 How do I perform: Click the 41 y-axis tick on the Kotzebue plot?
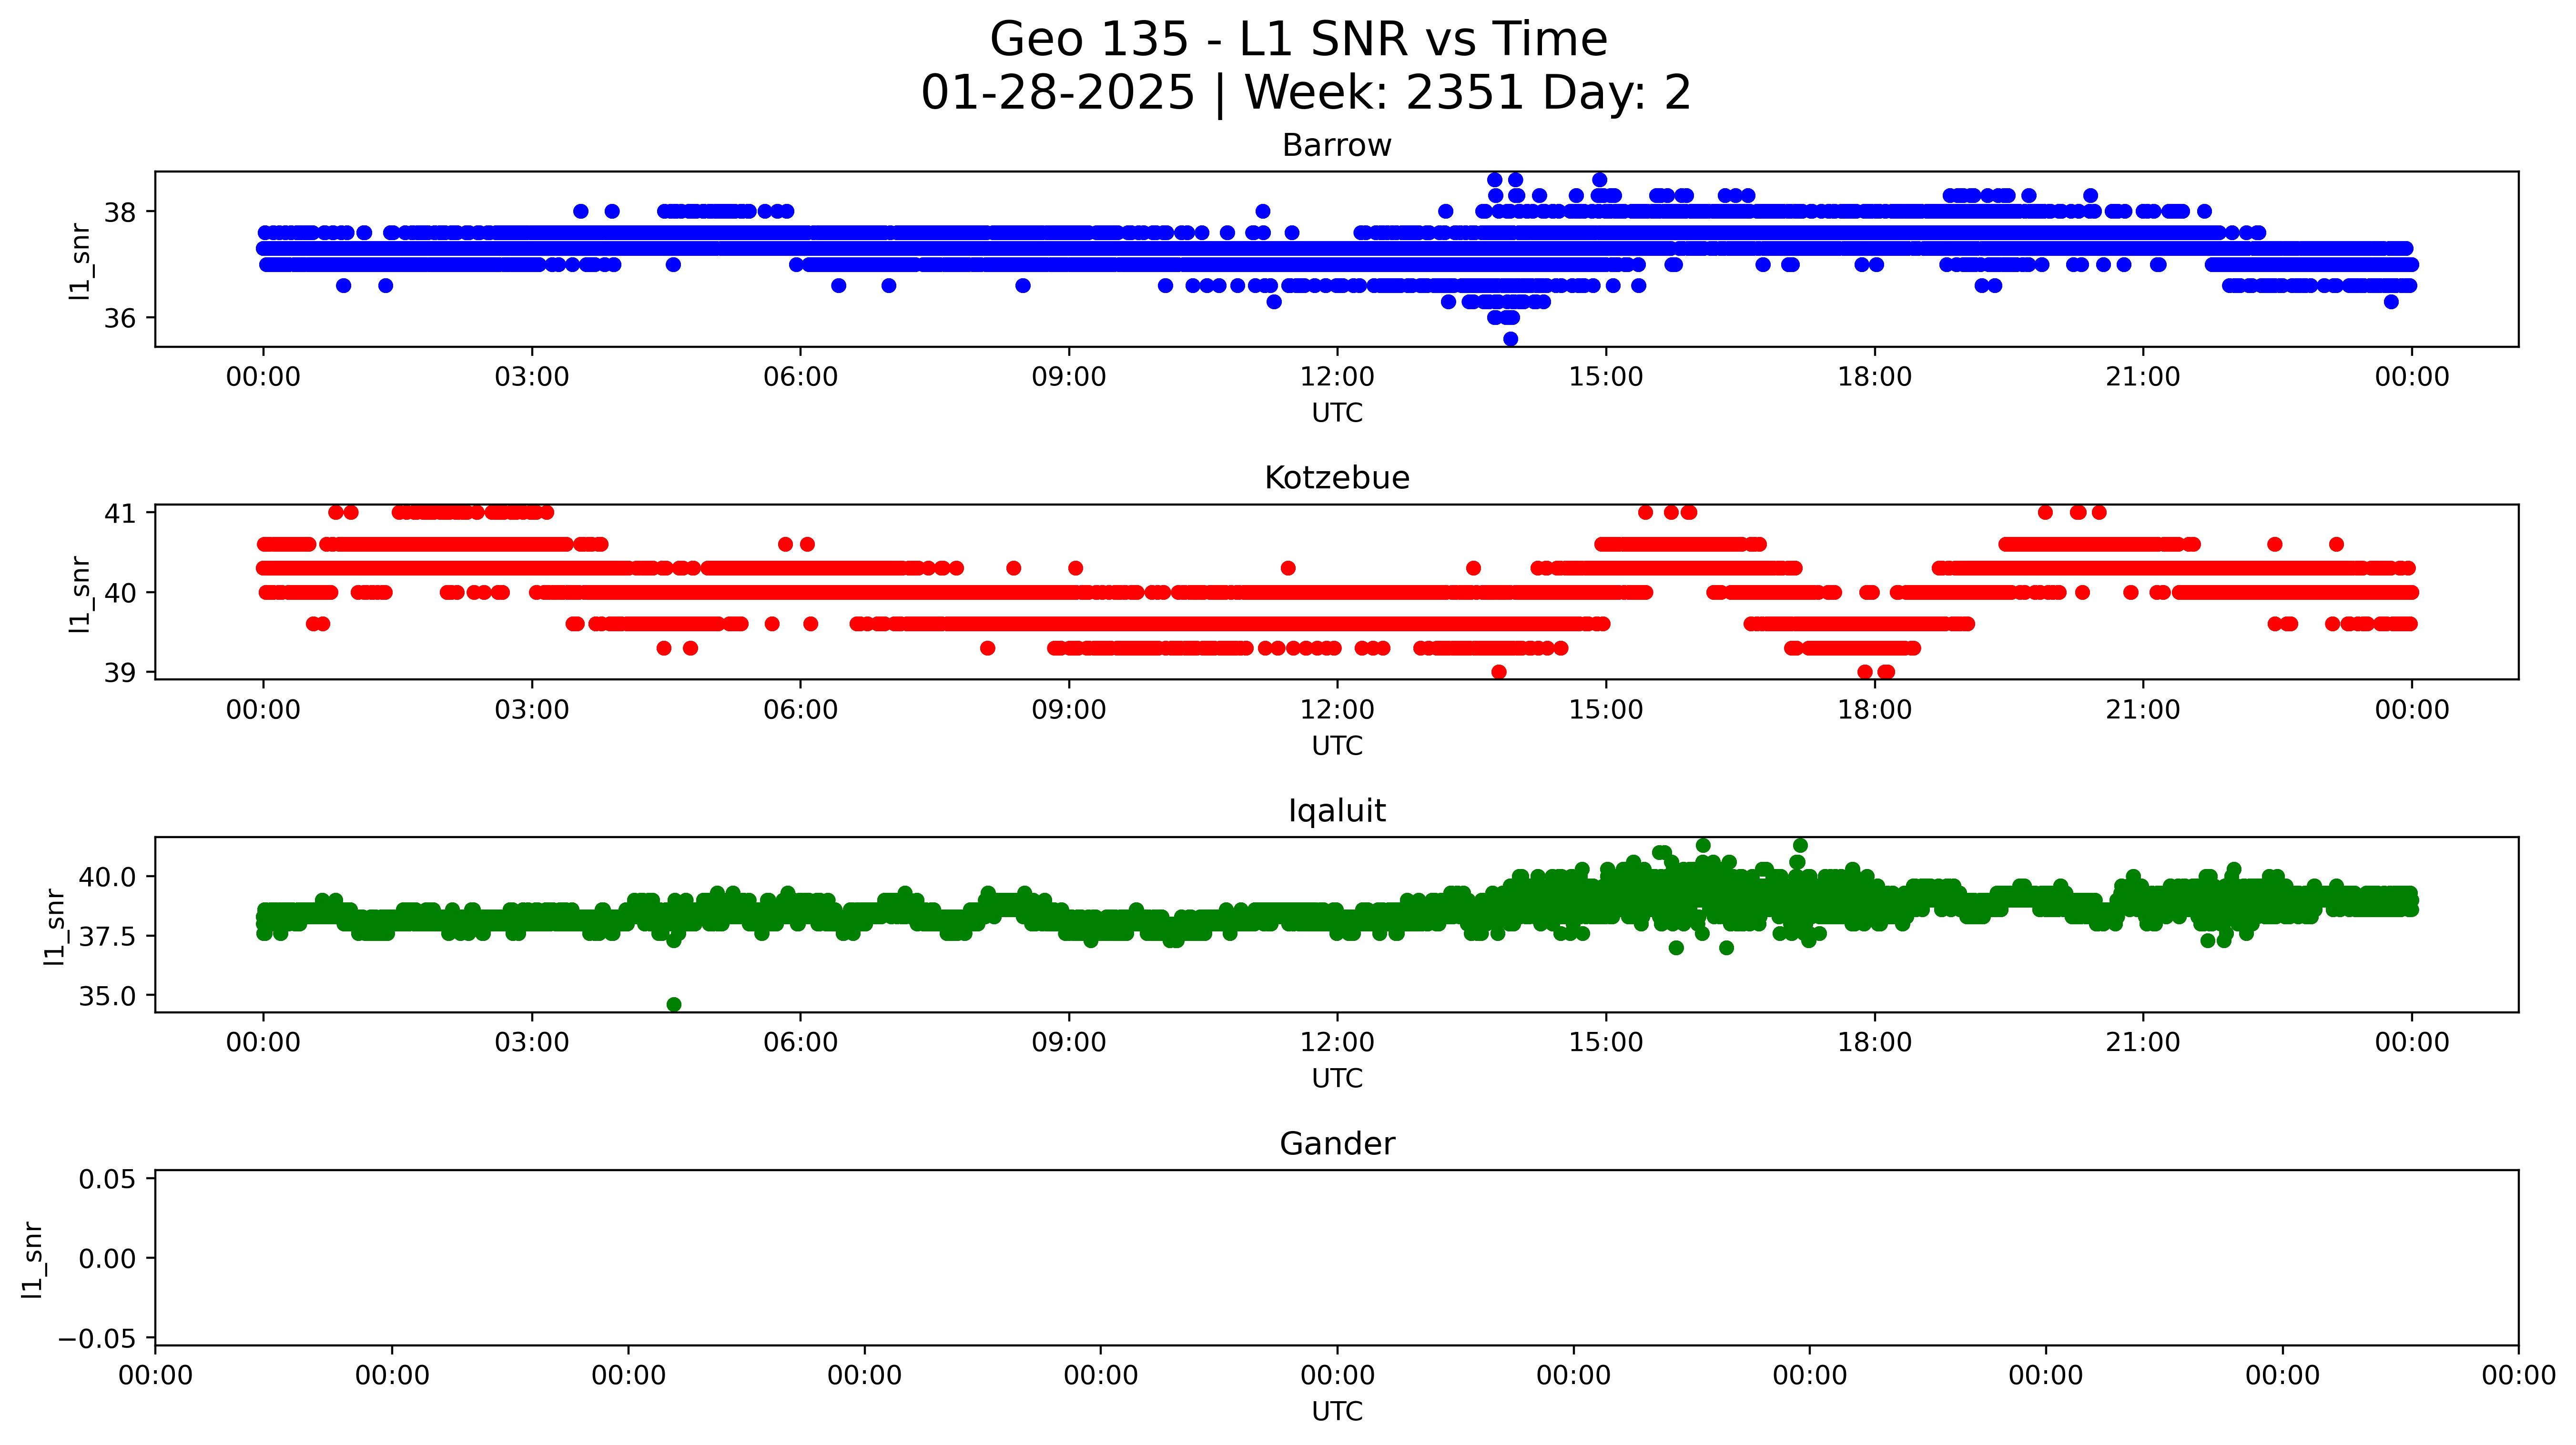[120, 513]
